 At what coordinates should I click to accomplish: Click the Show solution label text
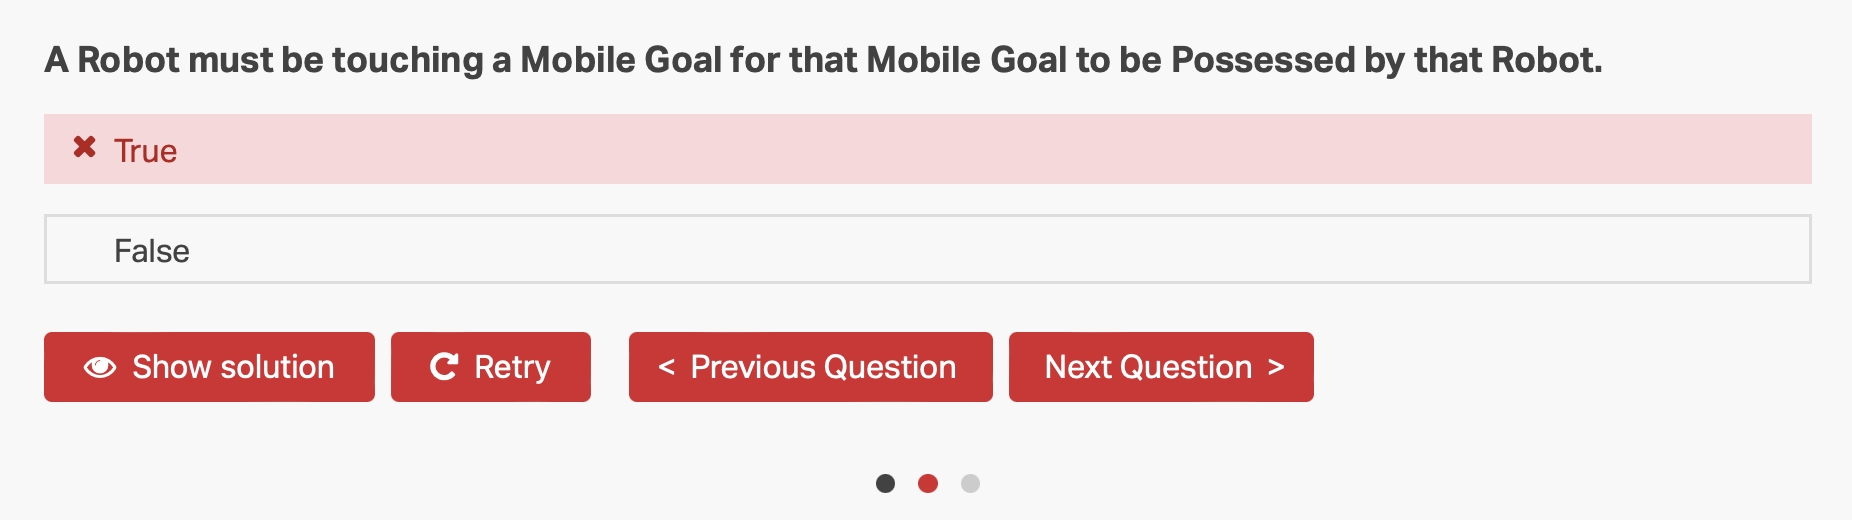tap(233, 367)
